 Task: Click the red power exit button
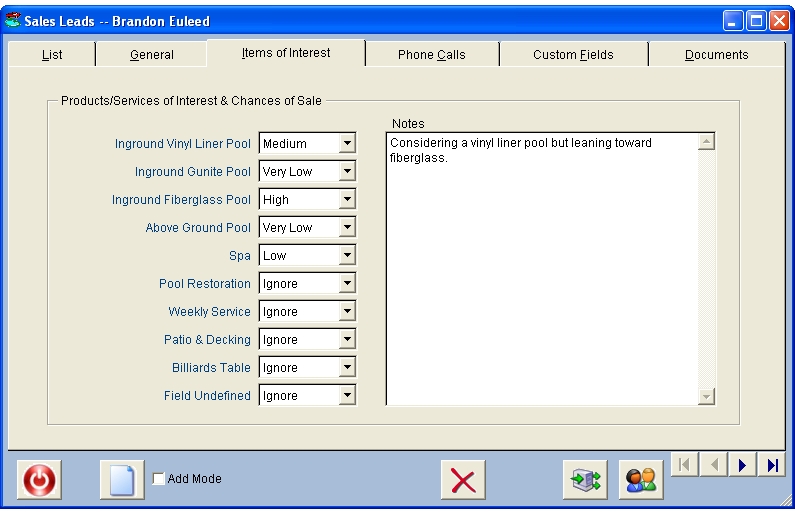(39, 480)
